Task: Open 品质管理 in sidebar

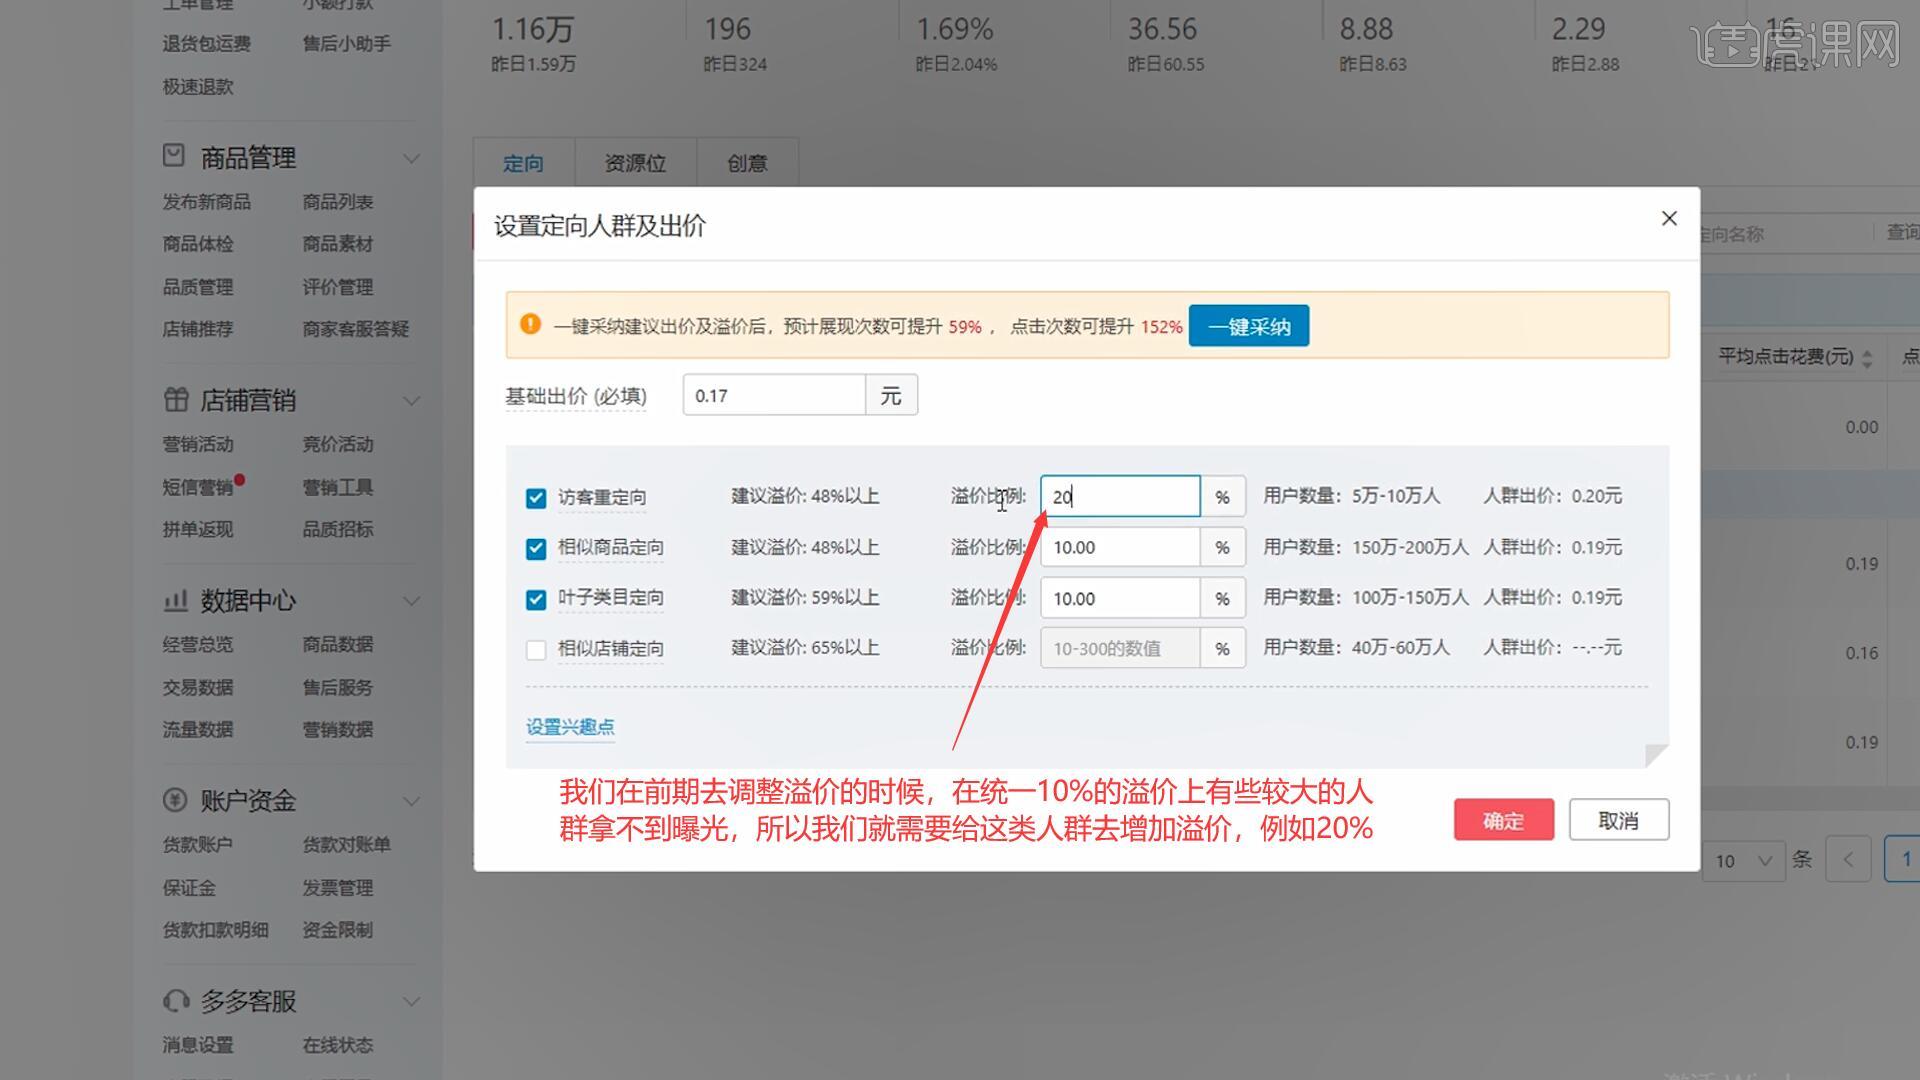Action: click(198, 287)
